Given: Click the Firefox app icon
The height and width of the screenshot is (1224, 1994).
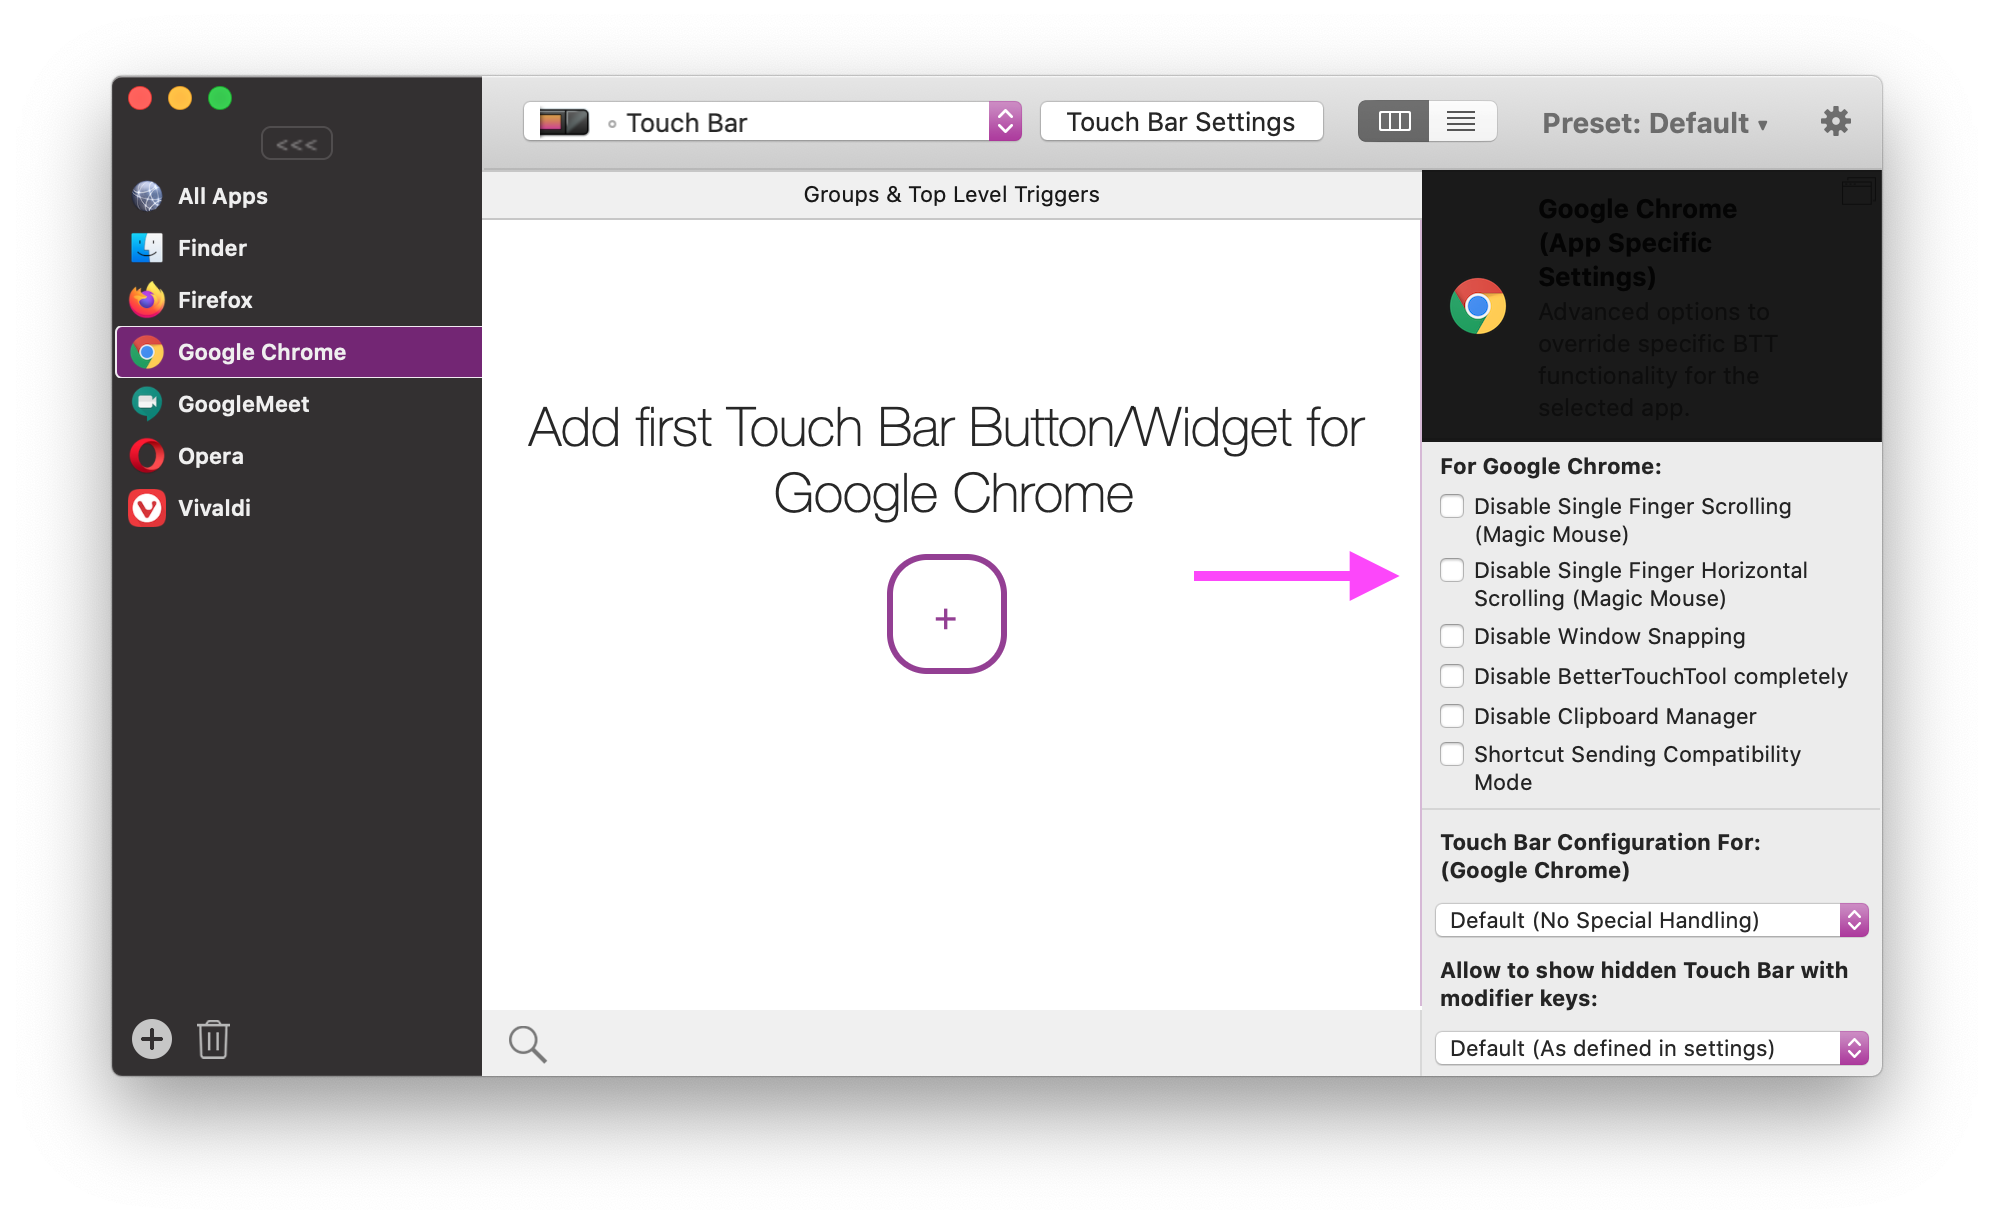Looking at the screenshot, I should tap(147, 300).
